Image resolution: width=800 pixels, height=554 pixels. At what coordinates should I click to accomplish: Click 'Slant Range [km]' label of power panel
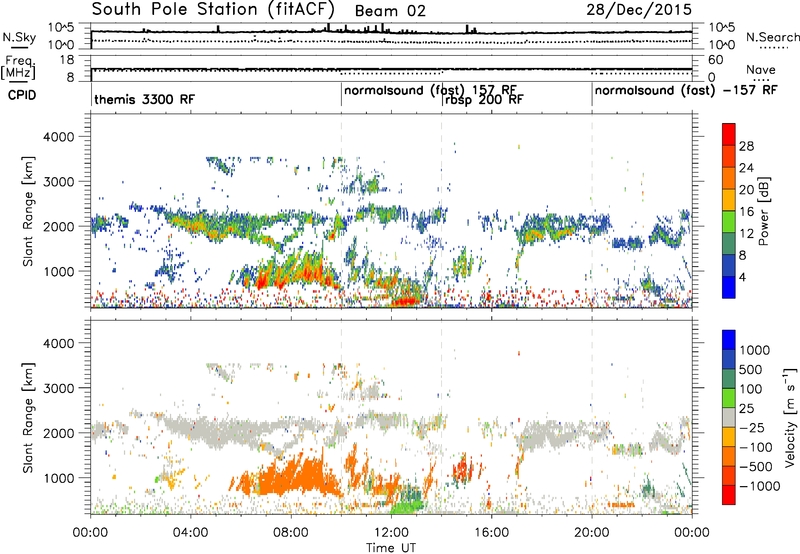pyautogui.click(x=28, y=211)
